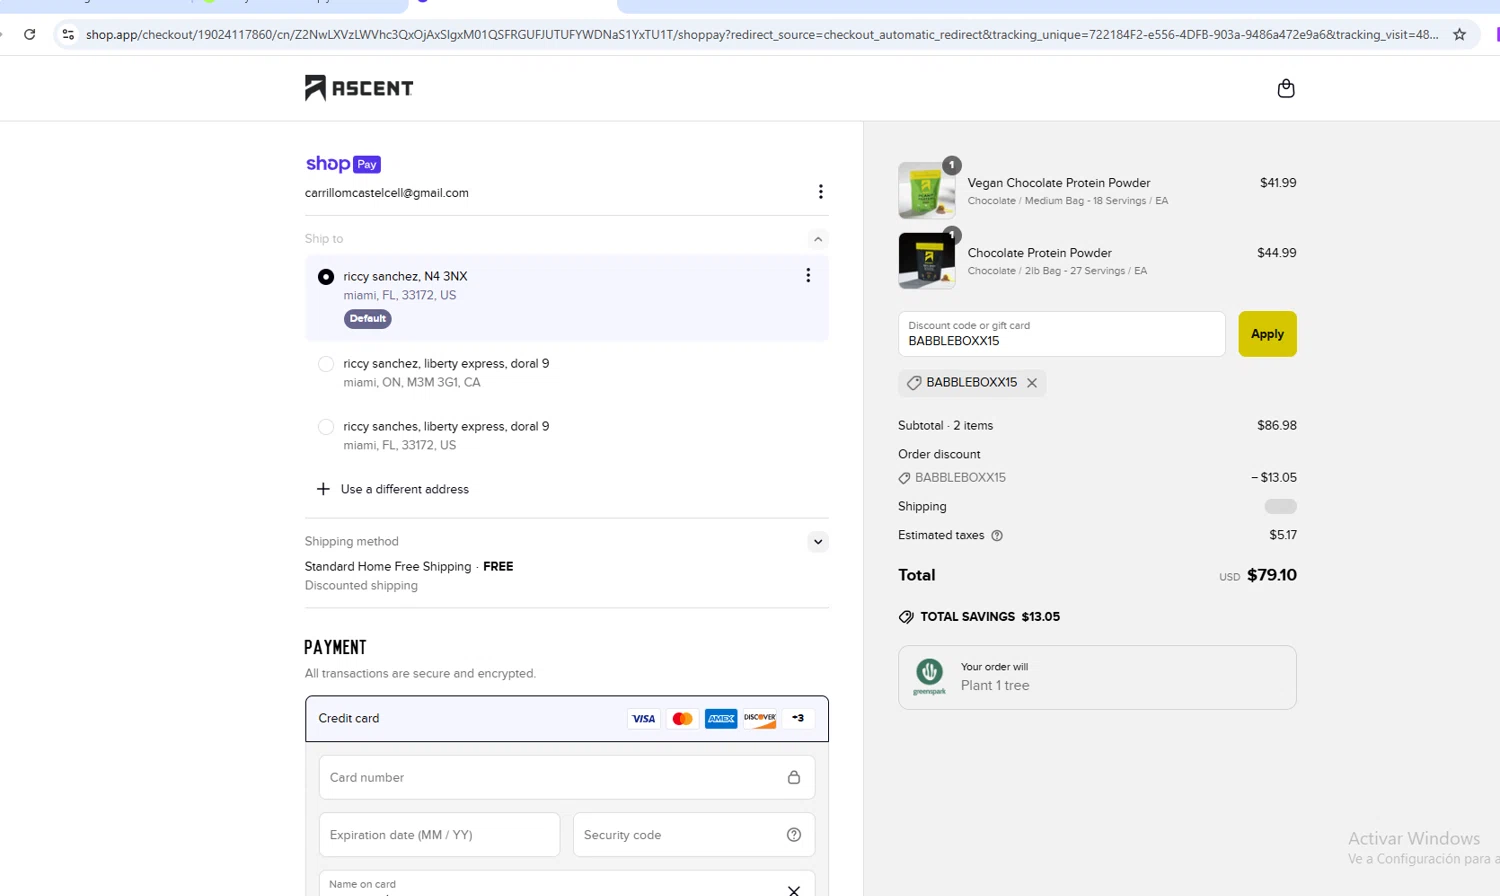Click the Default badge on address
The width and height of the screenshot is (1500, 896).
coord(368,319)
